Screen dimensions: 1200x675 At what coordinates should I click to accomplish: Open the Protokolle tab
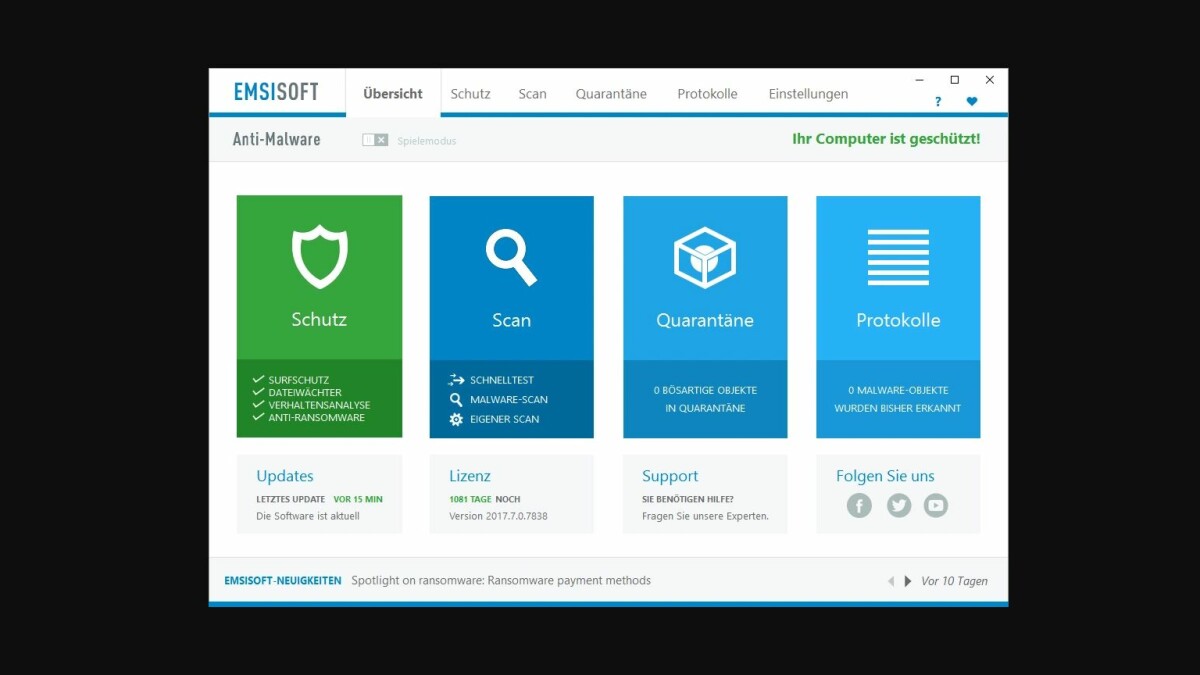tap(707, 94)
